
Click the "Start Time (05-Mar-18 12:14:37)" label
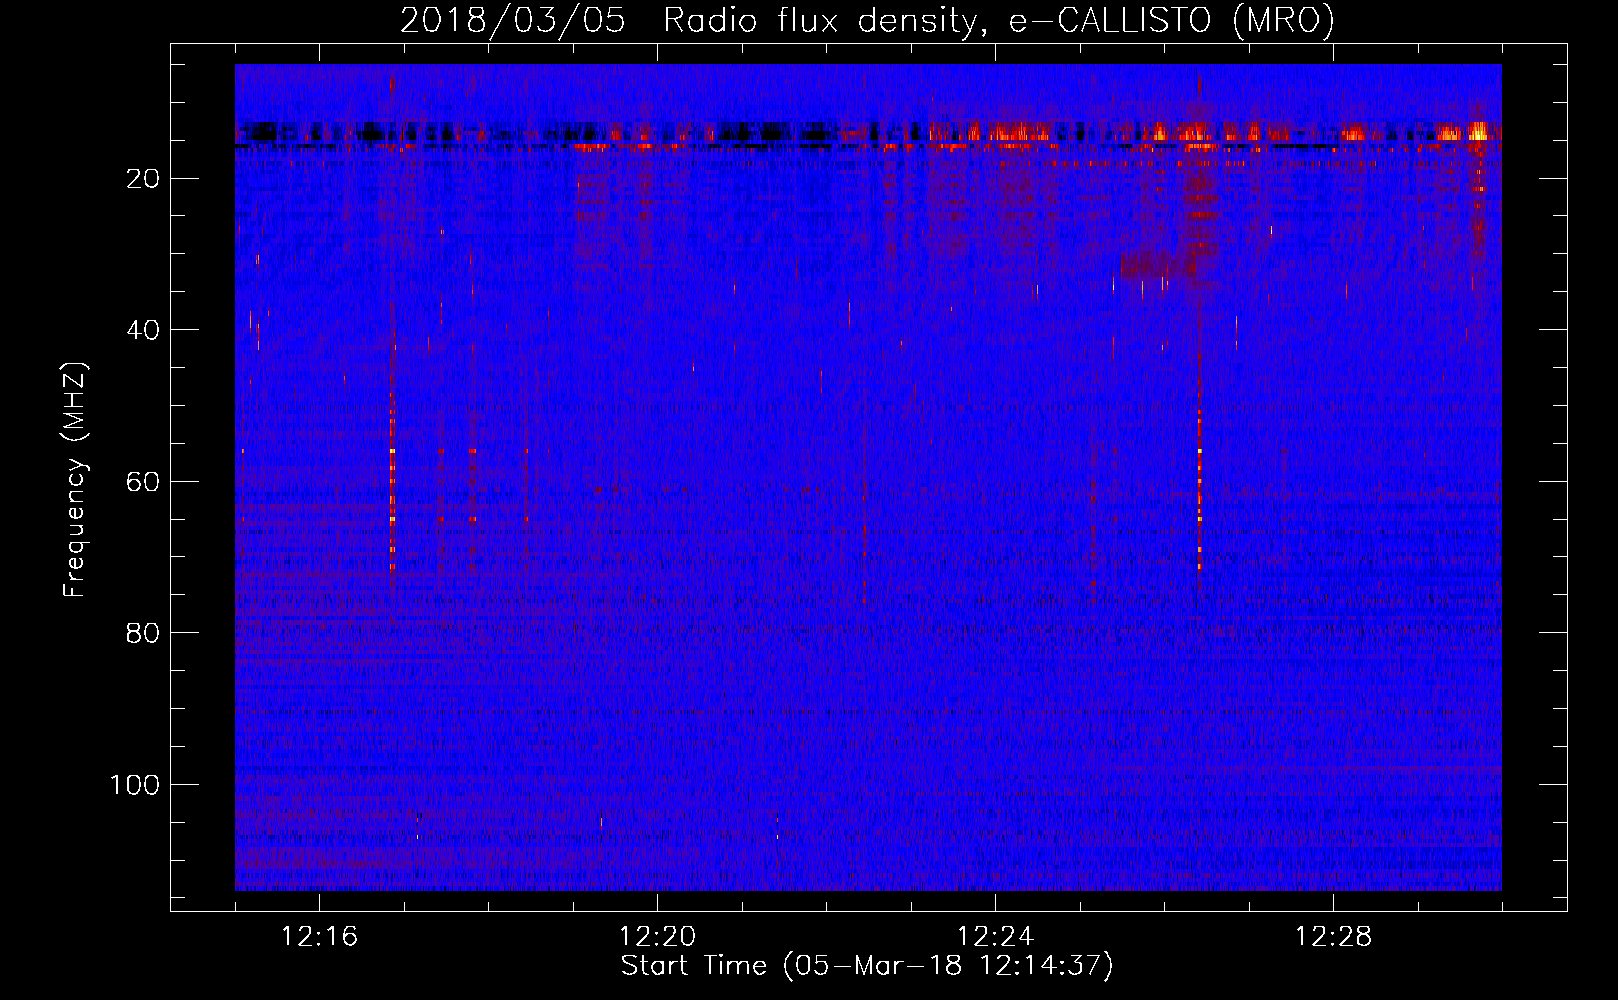(867, 966)
